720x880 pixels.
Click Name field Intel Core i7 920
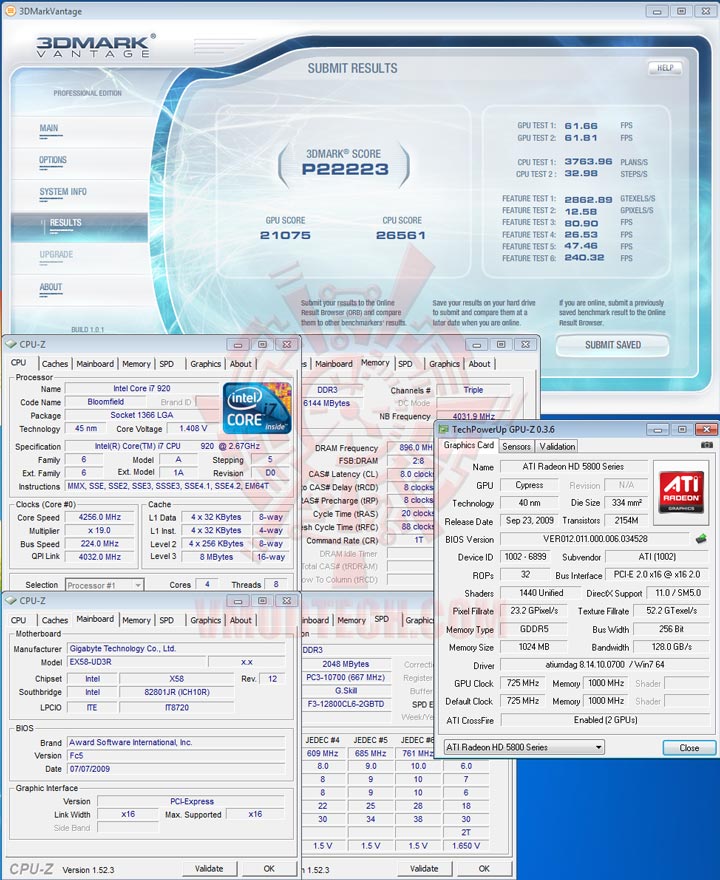point(141,388)
